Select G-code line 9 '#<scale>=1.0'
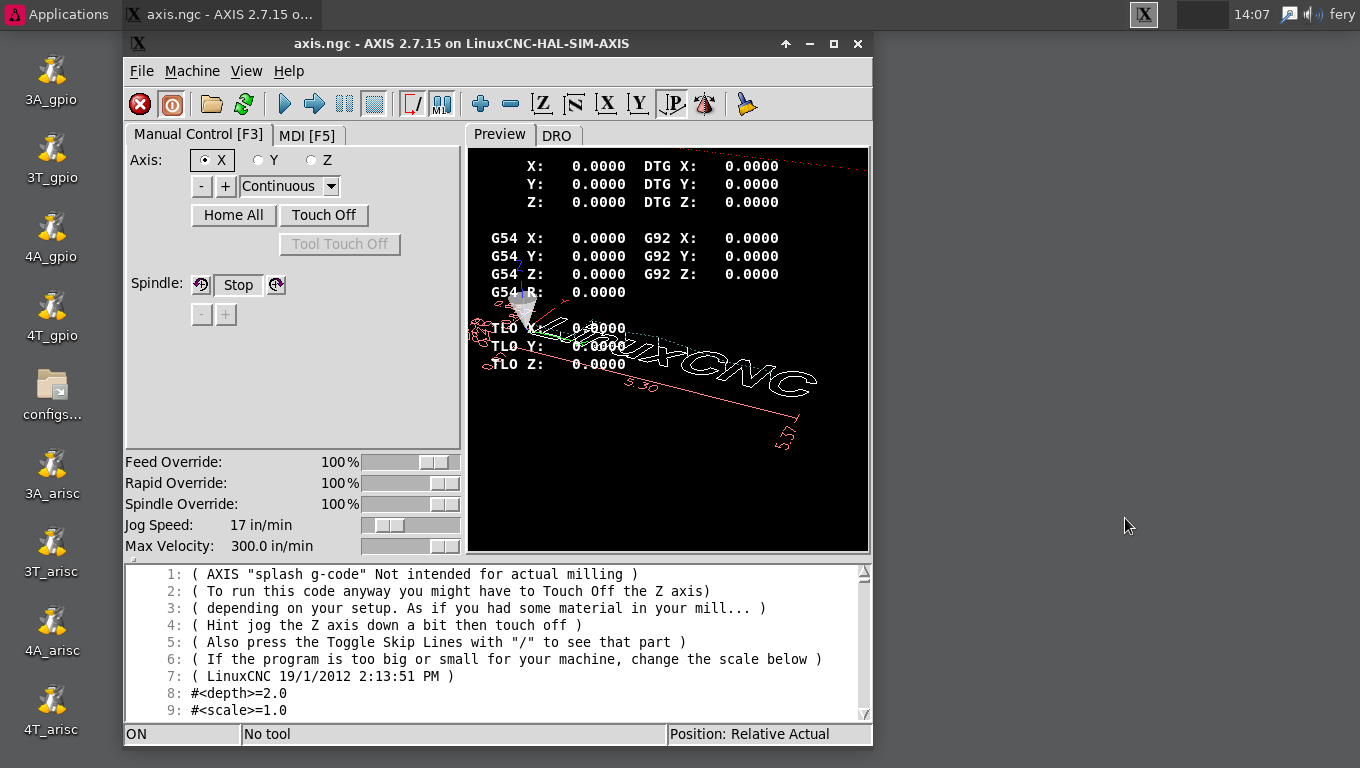Screen dimensions: 1360x768 pyautogui.click(x=239, y=710)
